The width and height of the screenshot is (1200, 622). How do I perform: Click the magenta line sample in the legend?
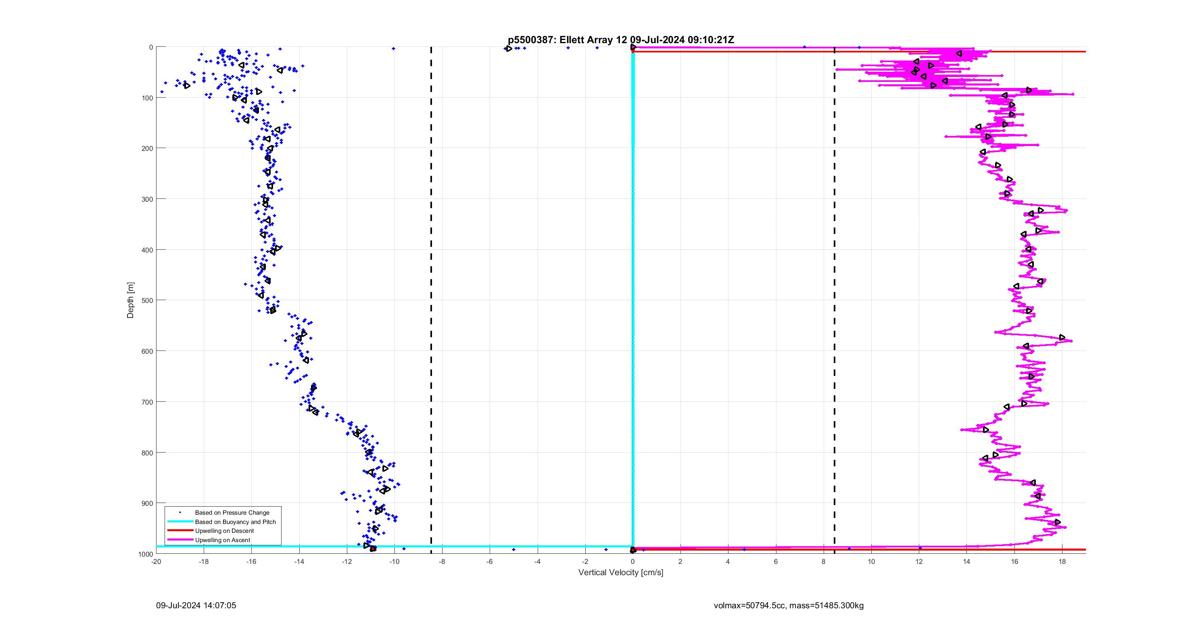tap(179, 540)
